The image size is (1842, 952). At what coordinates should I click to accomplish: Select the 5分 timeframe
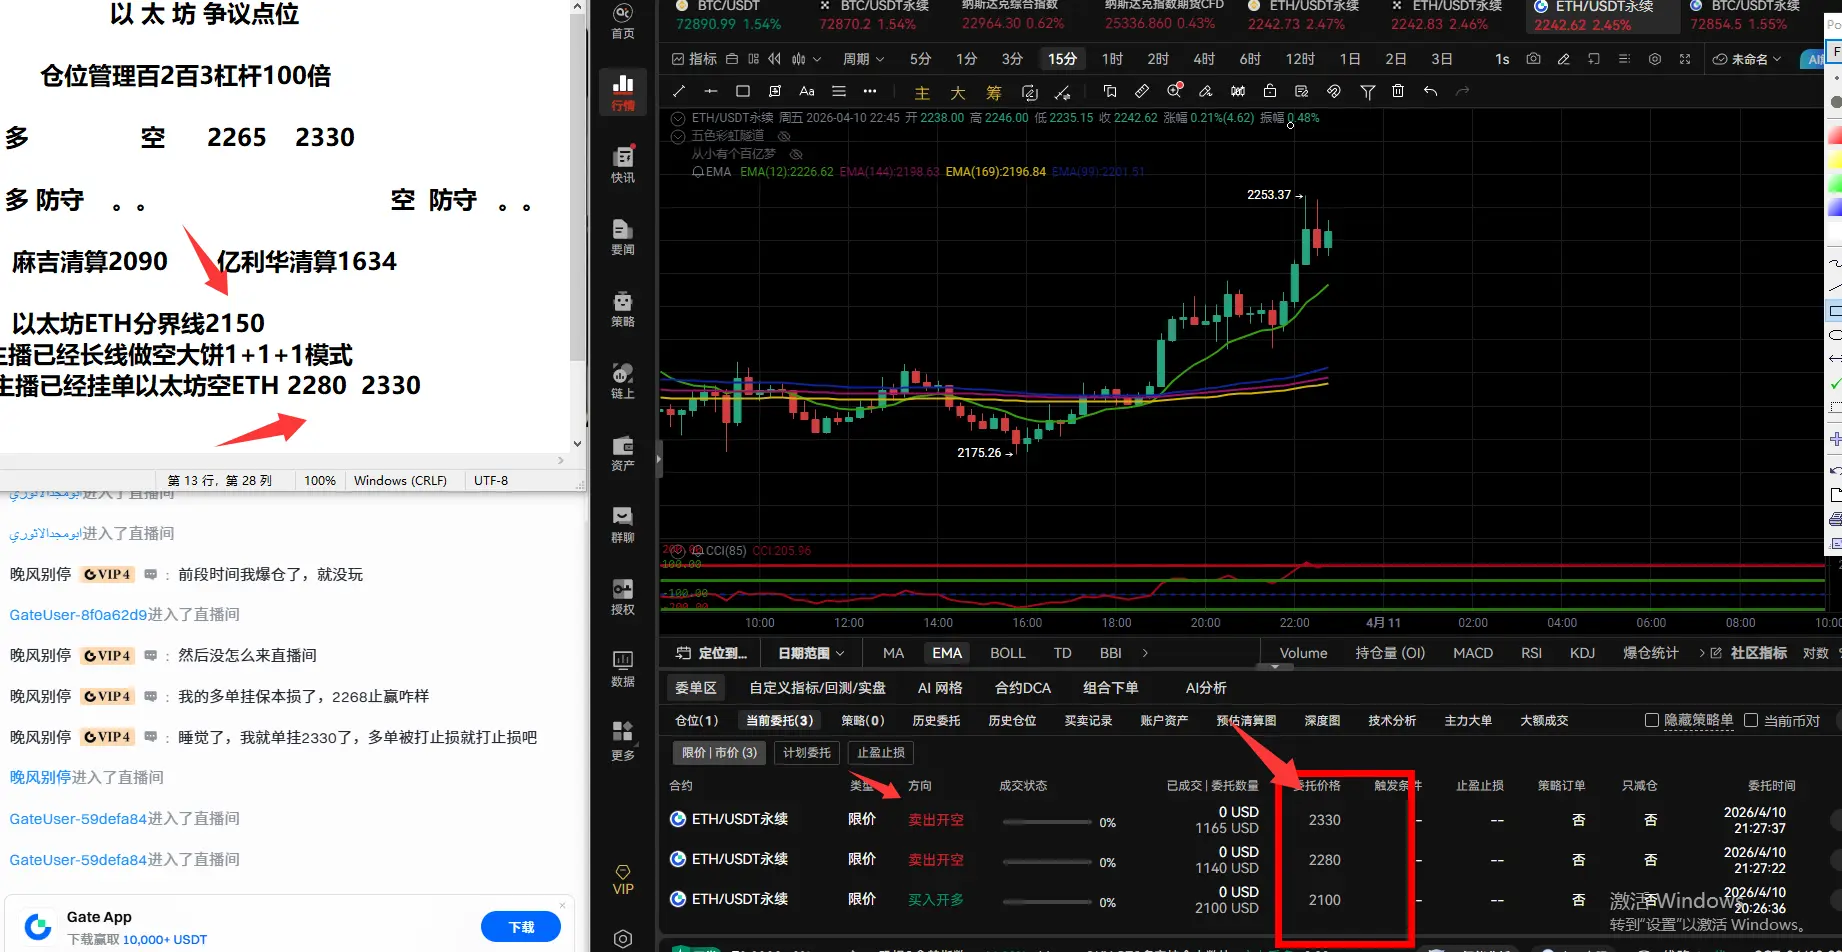click(x=920, y=59)
